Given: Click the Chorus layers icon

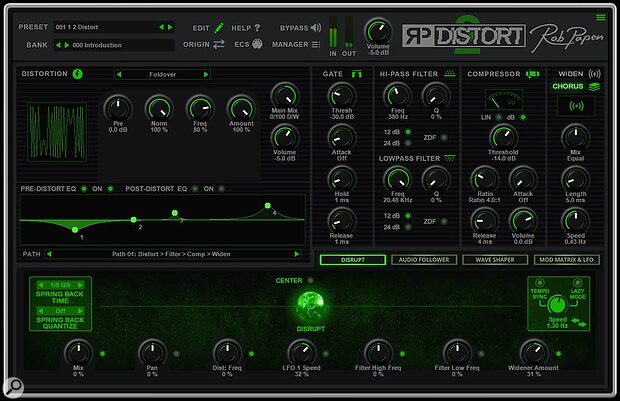Looking at the screenshot, I should point(594,87).
